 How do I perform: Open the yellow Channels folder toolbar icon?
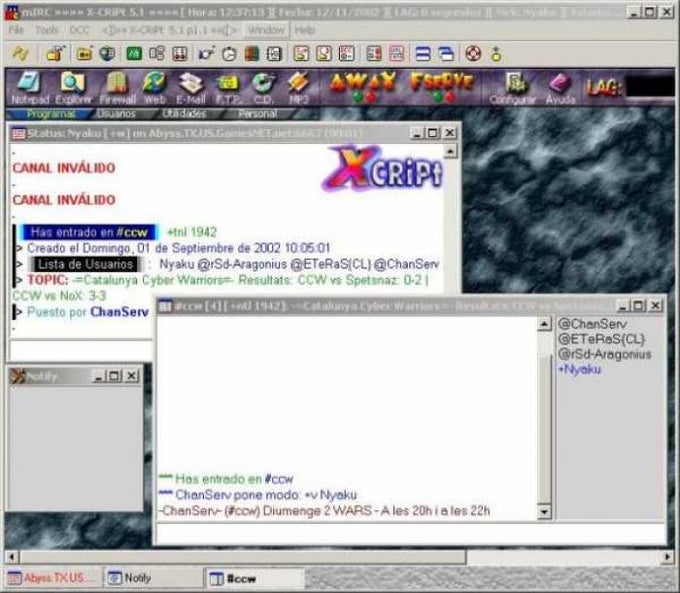[85, 54]
